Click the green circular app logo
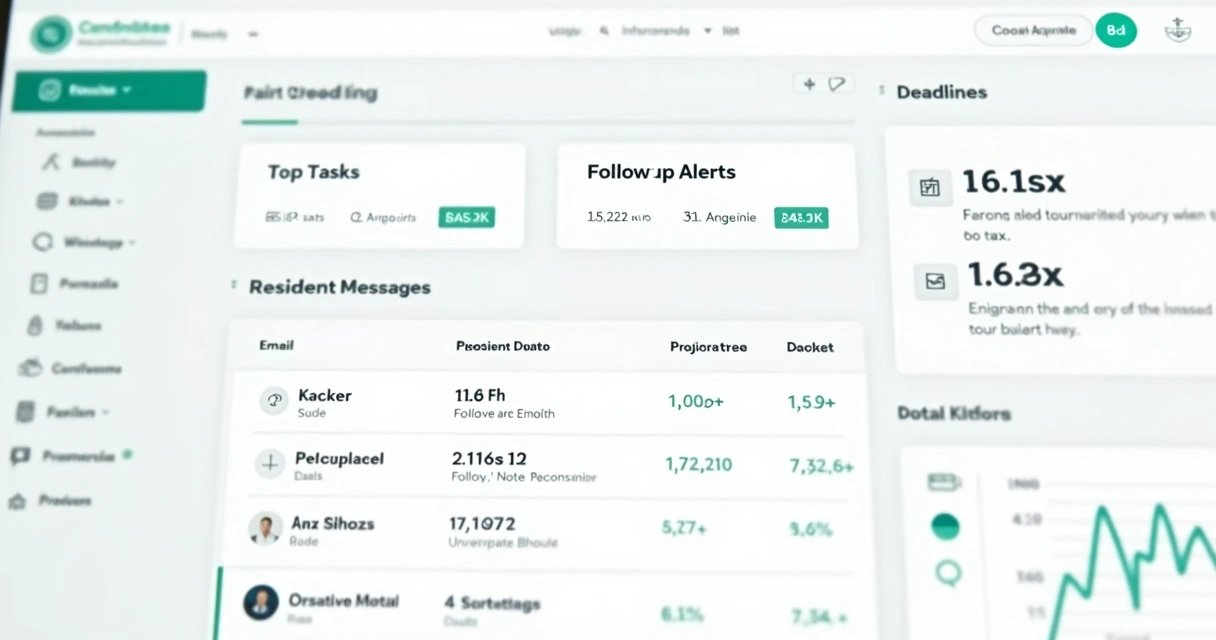Screen dimensions: 1216x640 pyautogui.click(x=50, y=34)
